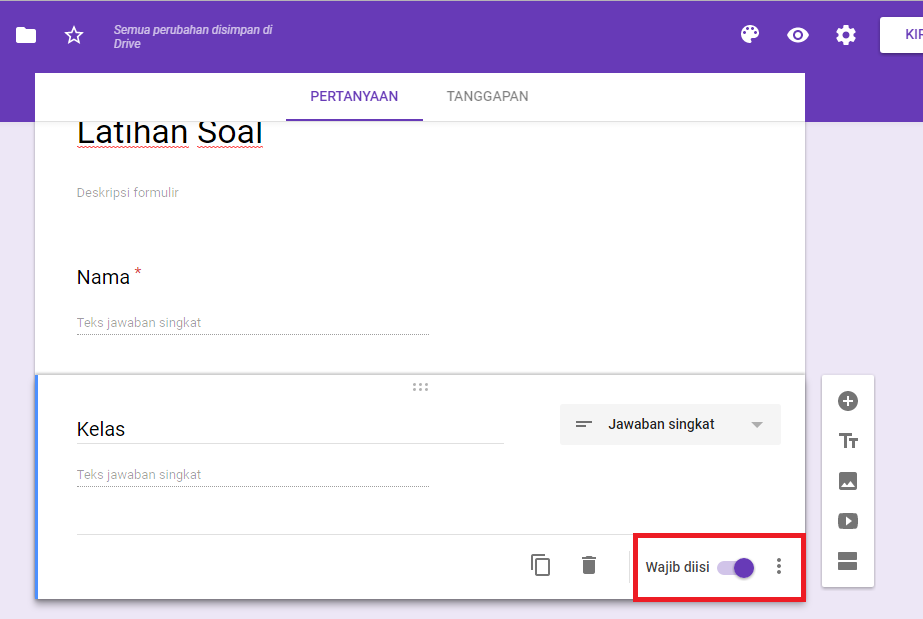Open the move to folder icon
923x619 pixels.
[26, 35]
